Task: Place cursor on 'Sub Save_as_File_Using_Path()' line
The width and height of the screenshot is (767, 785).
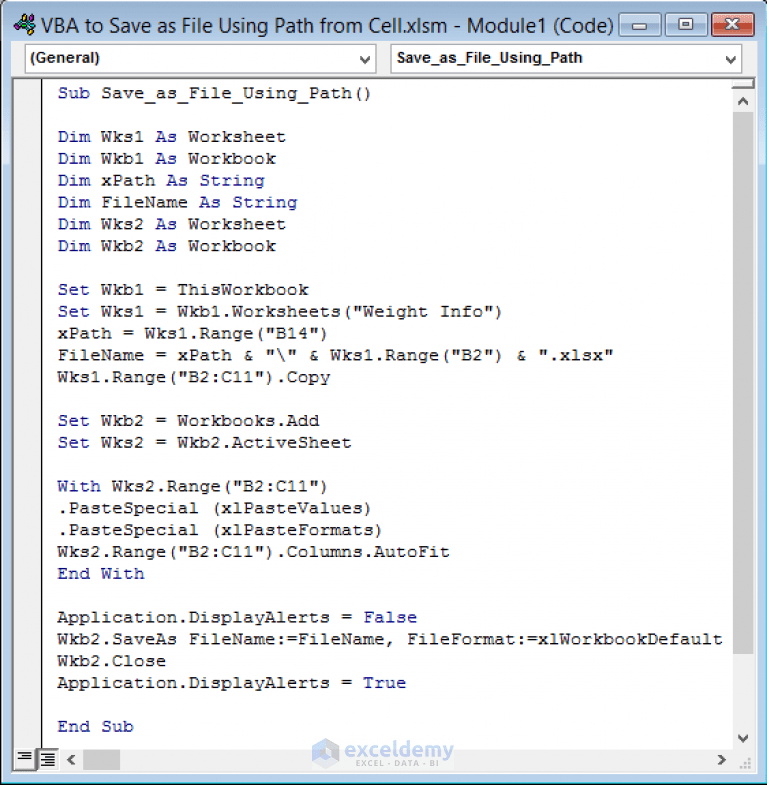Action: coord(214,94)
